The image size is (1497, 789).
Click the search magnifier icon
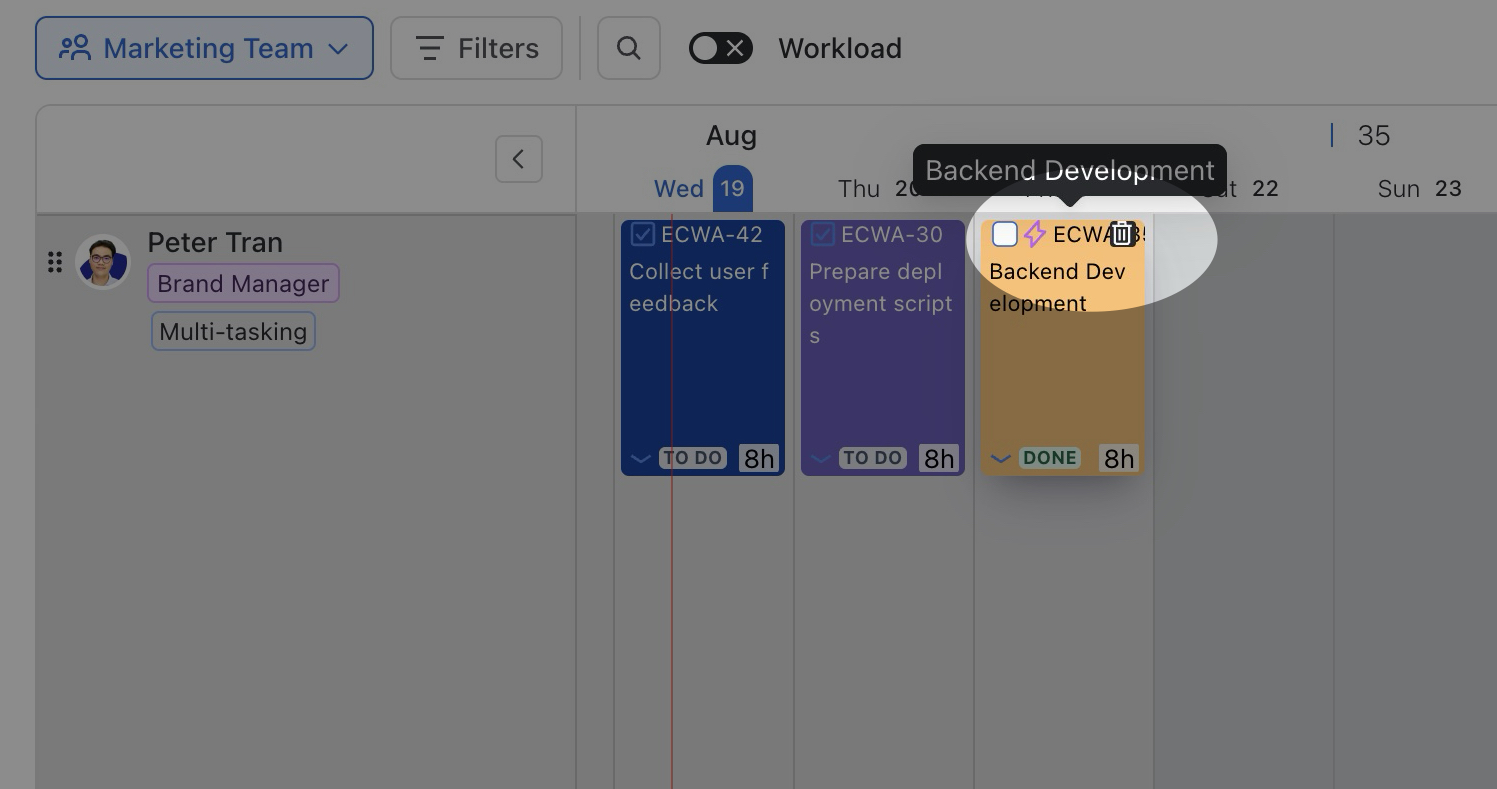[x=628, y=48]
